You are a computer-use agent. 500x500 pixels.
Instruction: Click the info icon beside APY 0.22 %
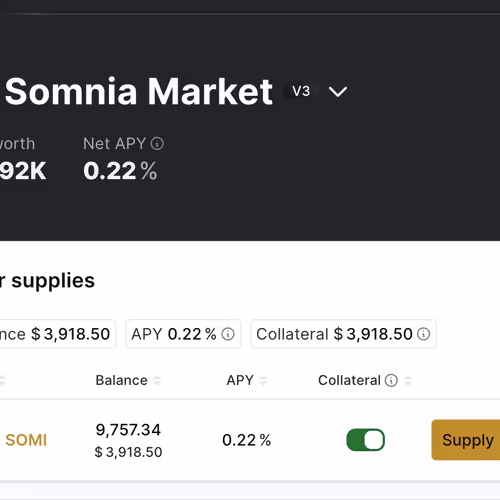pyautogui.click(x=228, y=334)
